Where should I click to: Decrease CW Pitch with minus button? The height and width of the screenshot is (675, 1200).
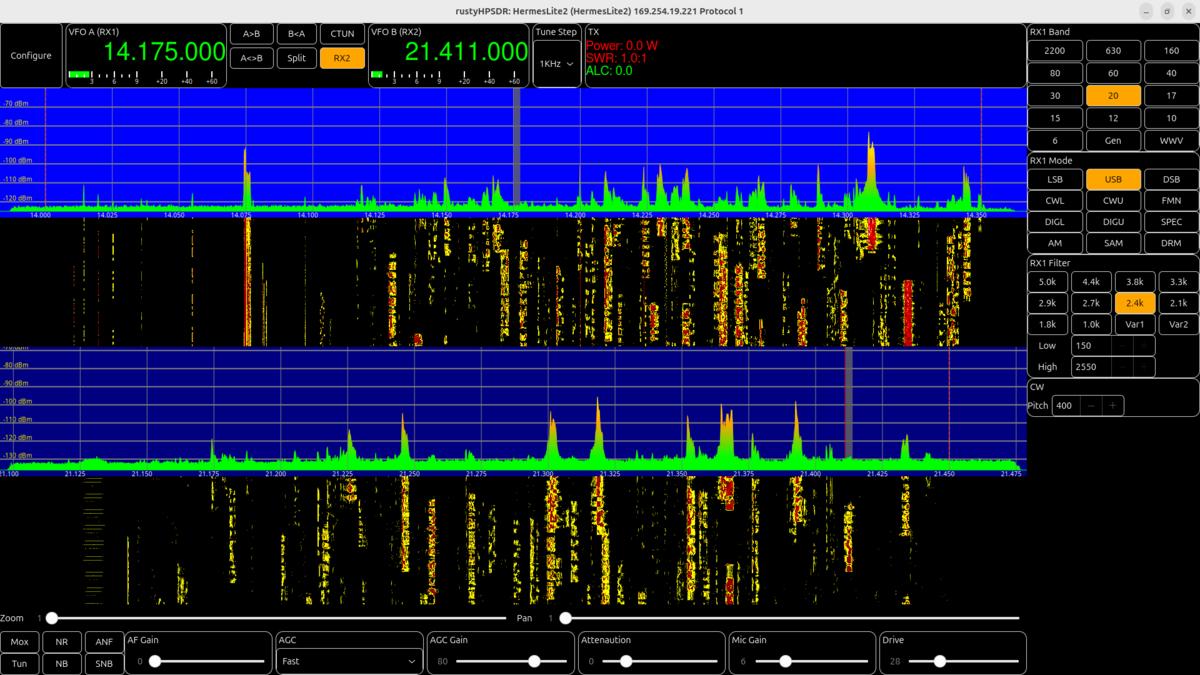(1090, 406)
